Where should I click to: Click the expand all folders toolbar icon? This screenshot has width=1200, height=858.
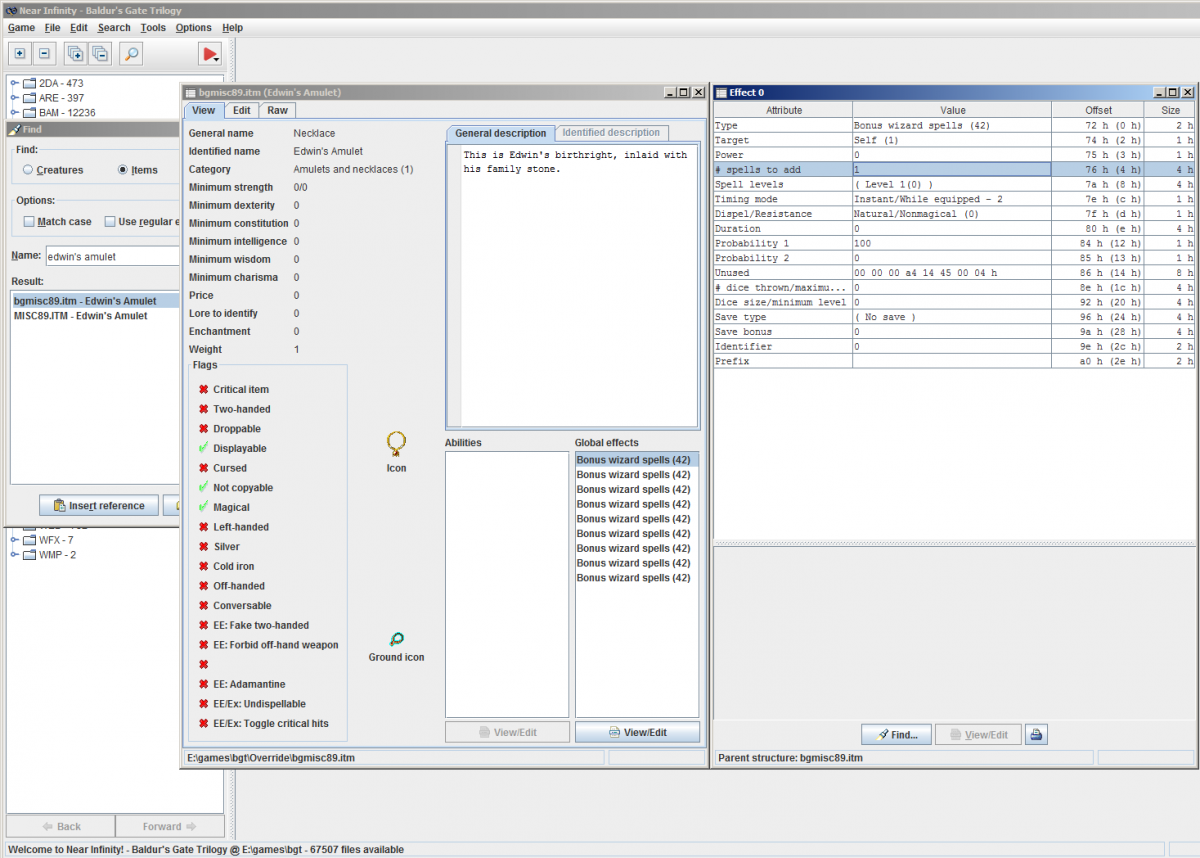click(x=75, y=53)
